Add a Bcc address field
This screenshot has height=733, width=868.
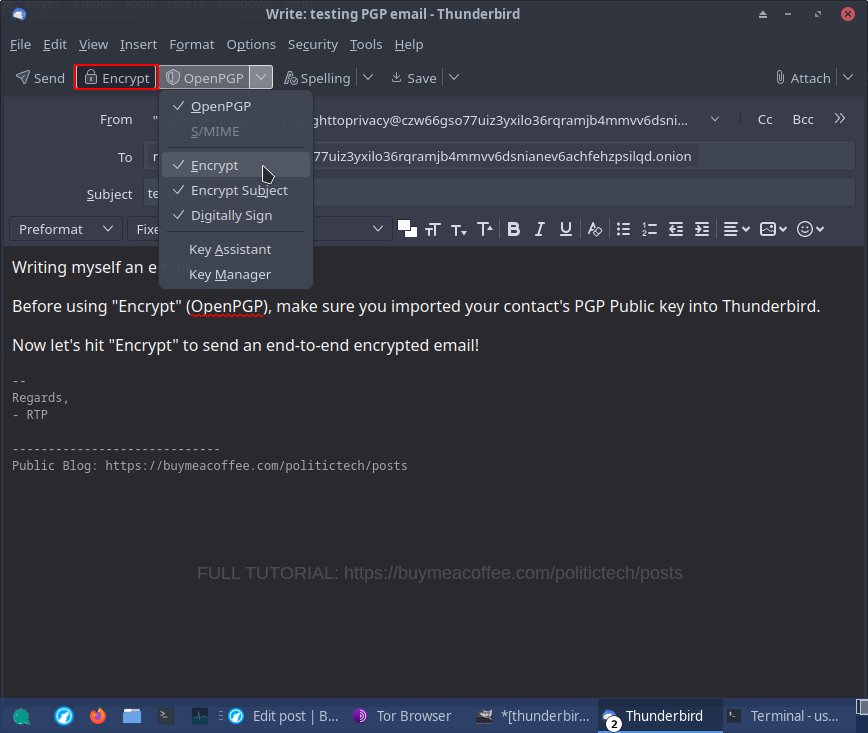click(803, 120)
